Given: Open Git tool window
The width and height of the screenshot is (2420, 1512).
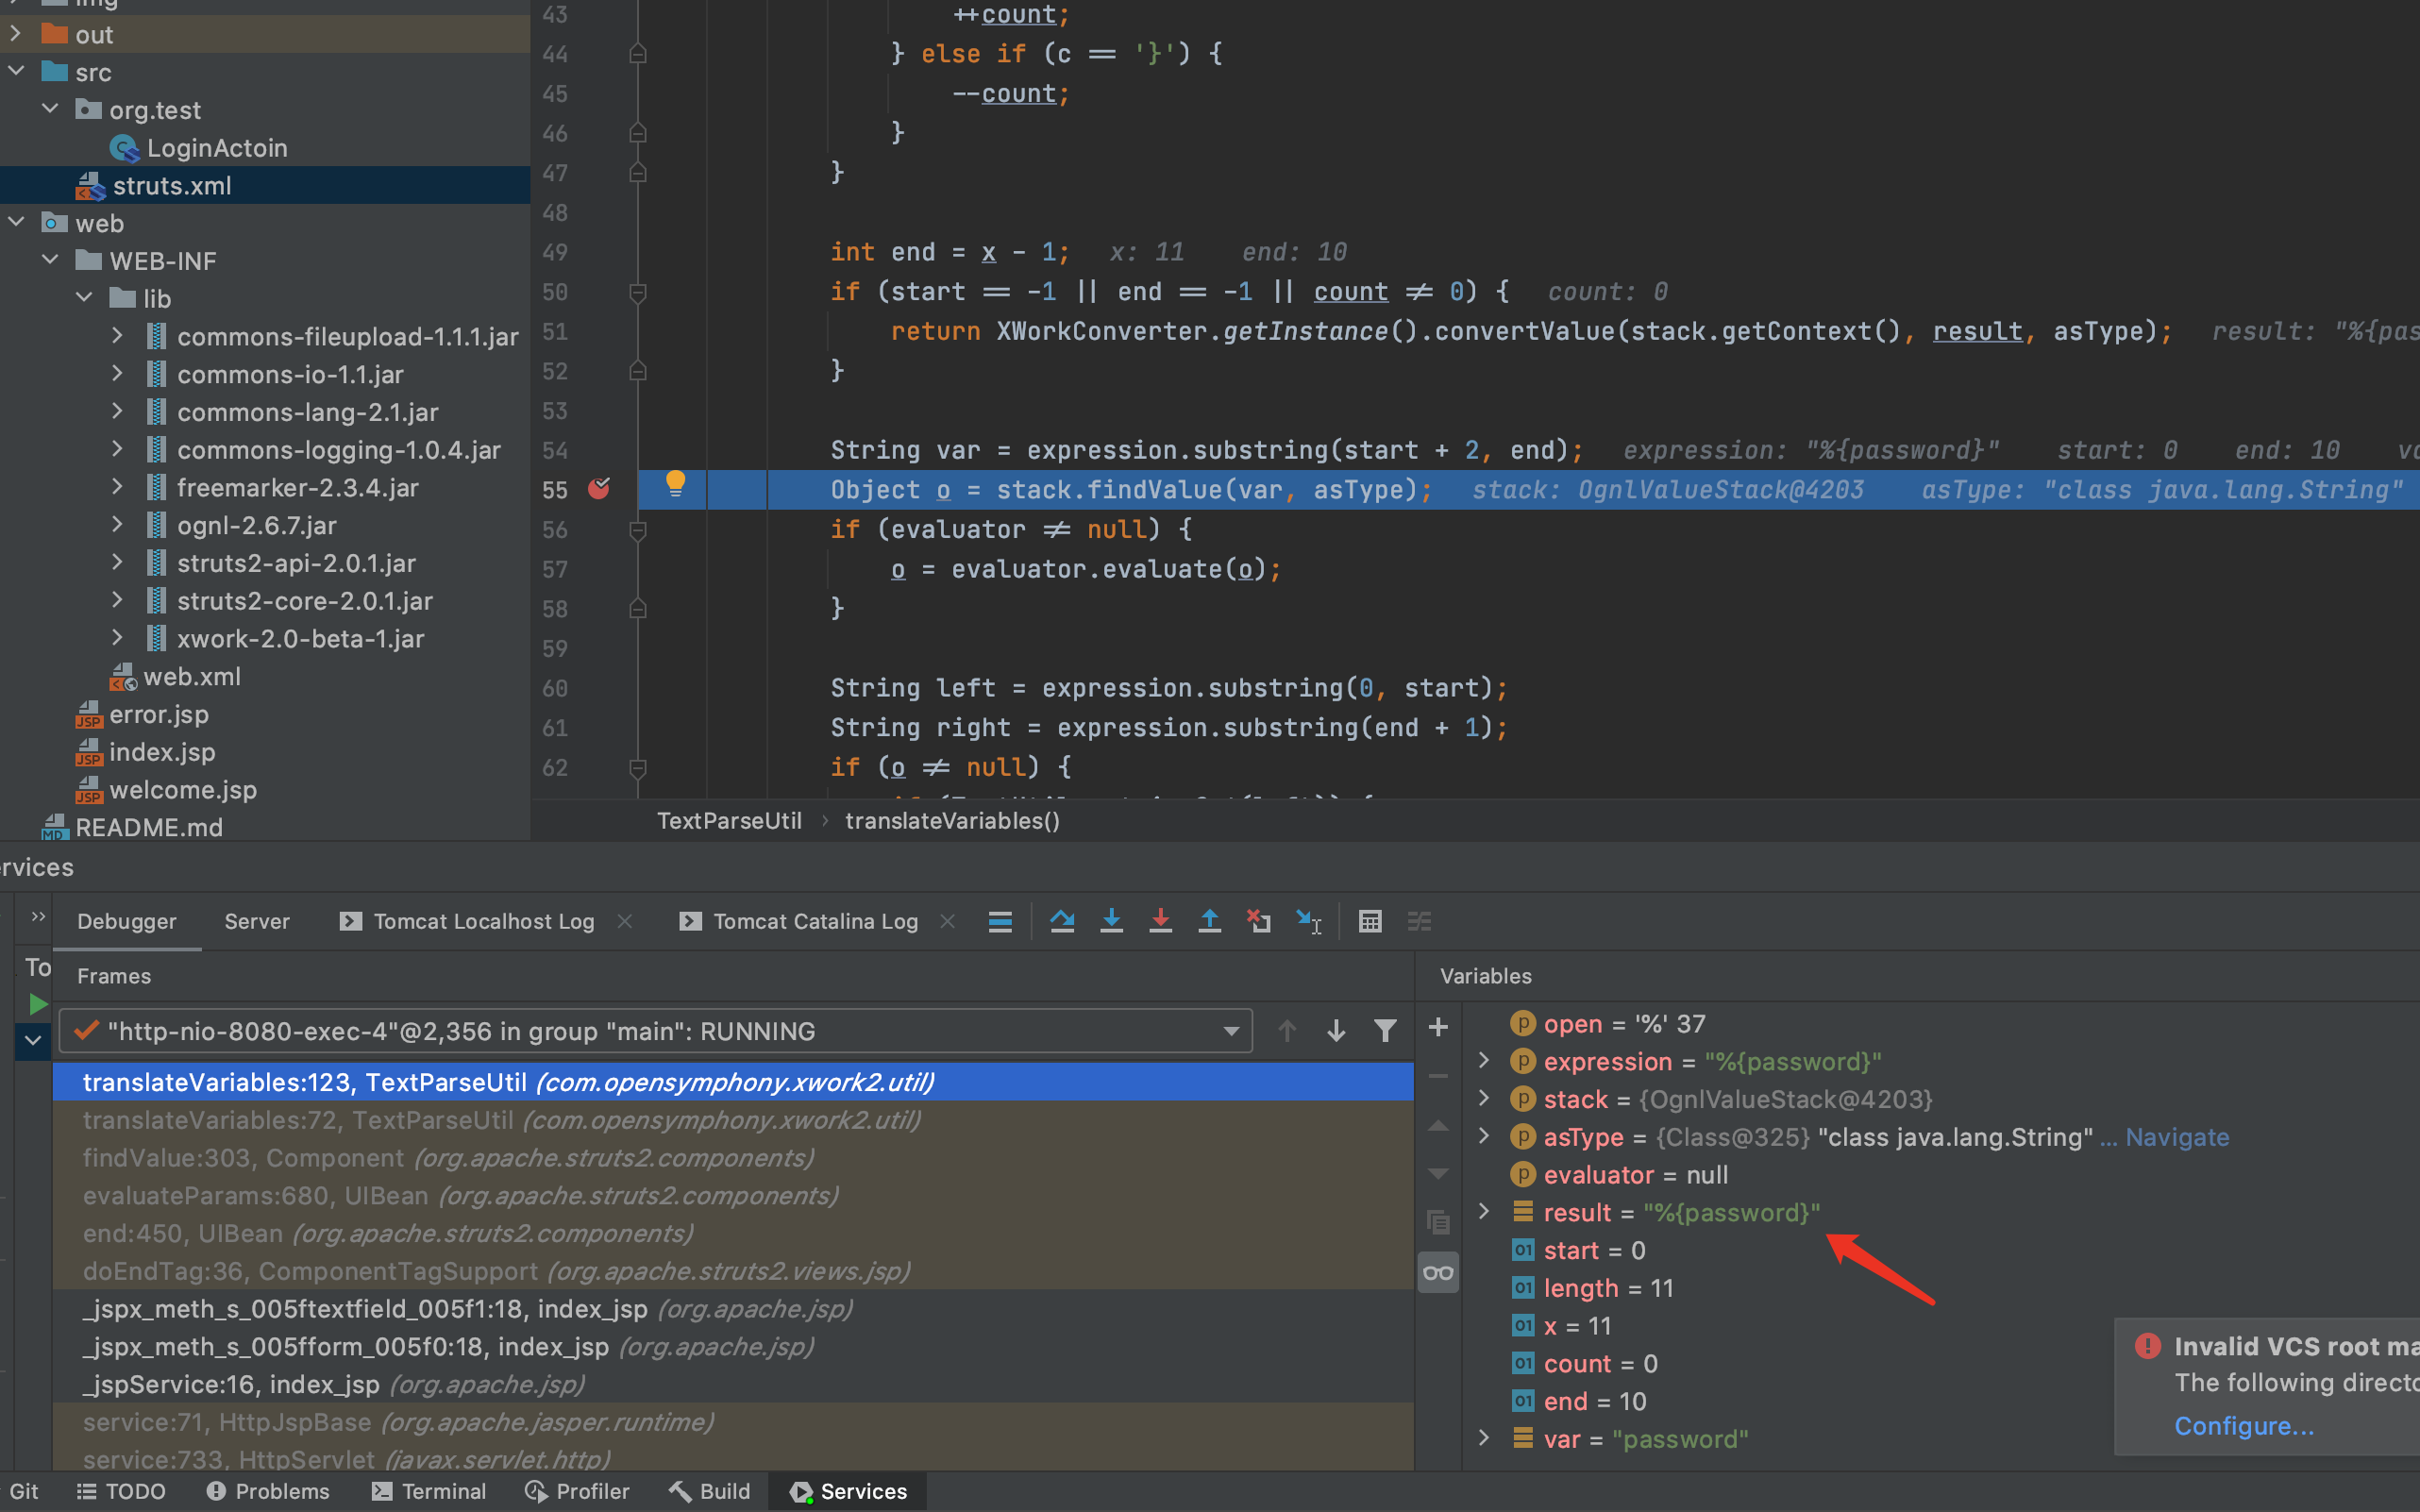Looking at the screenshot, I should coord(22,1491).
